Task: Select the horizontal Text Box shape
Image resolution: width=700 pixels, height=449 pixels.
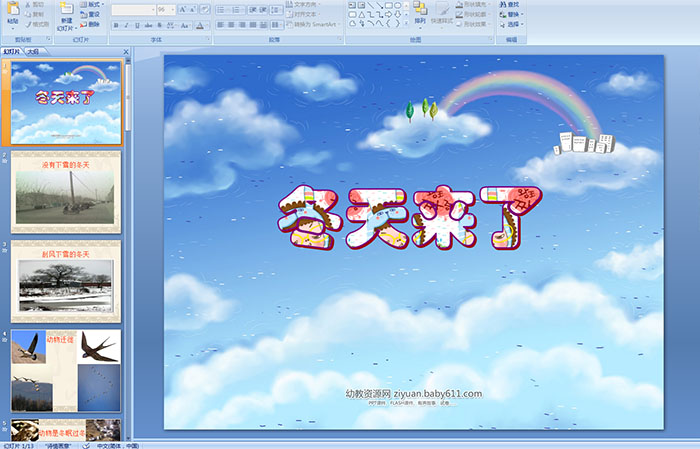Action: point(352,5)
